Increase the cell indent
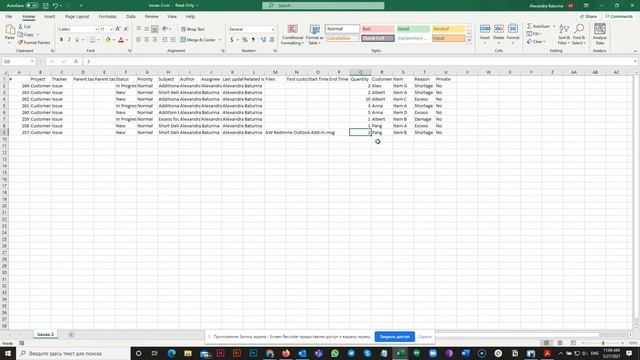 pyautogui.click(x=173, y=40)
